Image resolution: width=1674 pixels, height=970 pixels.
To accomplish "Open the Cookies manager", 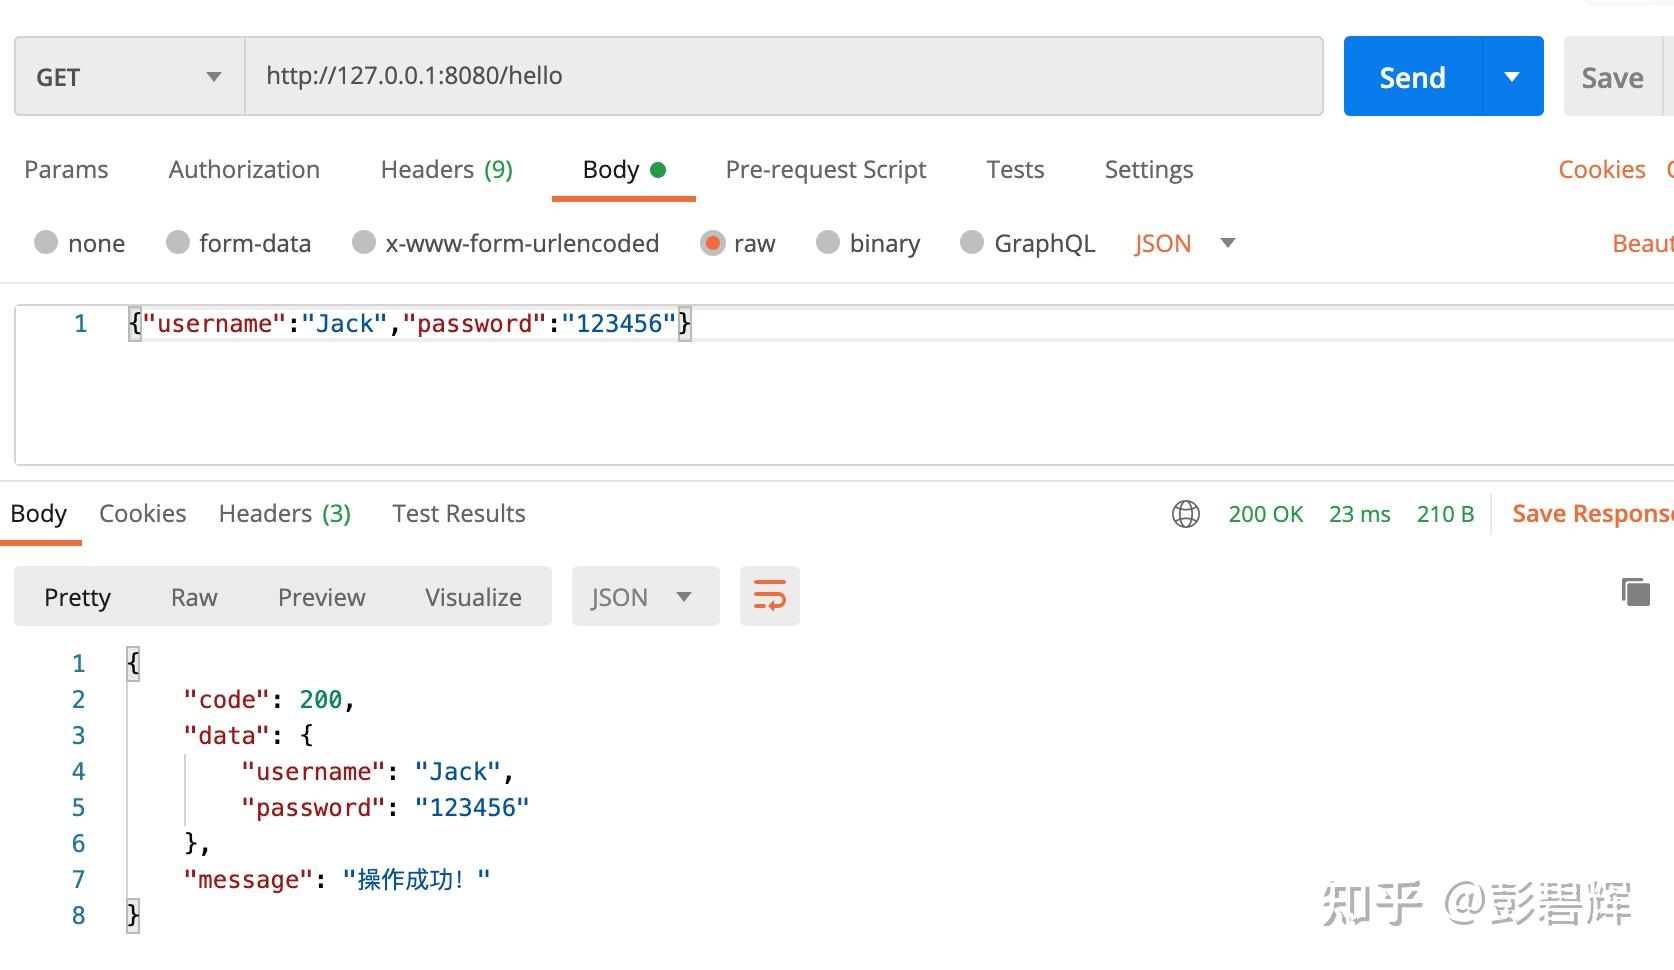I will click(1601, 169).
